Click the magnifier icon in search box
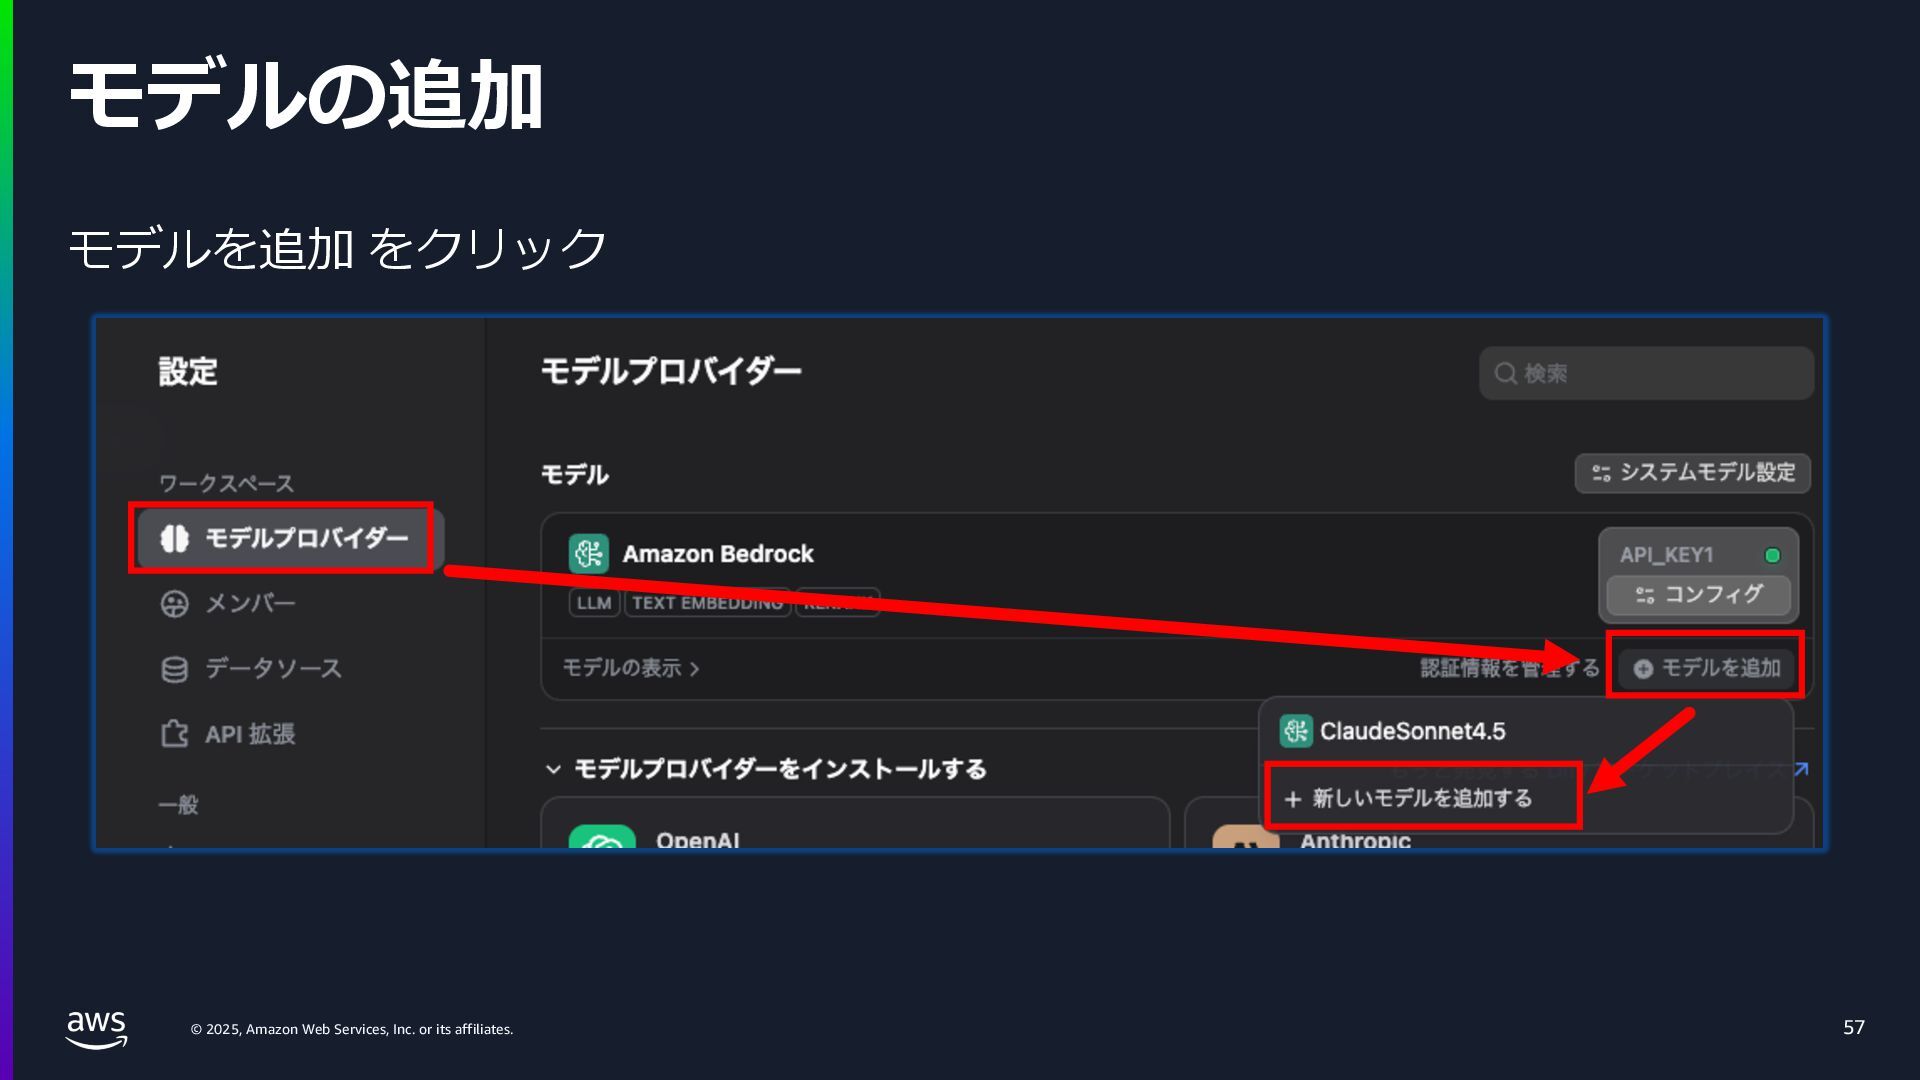This screenshot has height=1080, width=1920. tap(1505, 374)
